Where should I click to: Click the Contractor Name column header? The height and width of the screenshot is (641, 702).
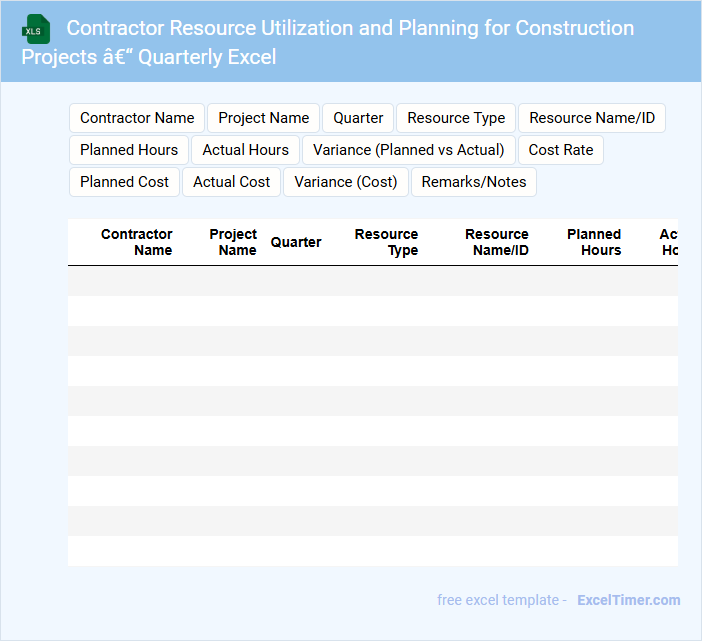(137, 242)
